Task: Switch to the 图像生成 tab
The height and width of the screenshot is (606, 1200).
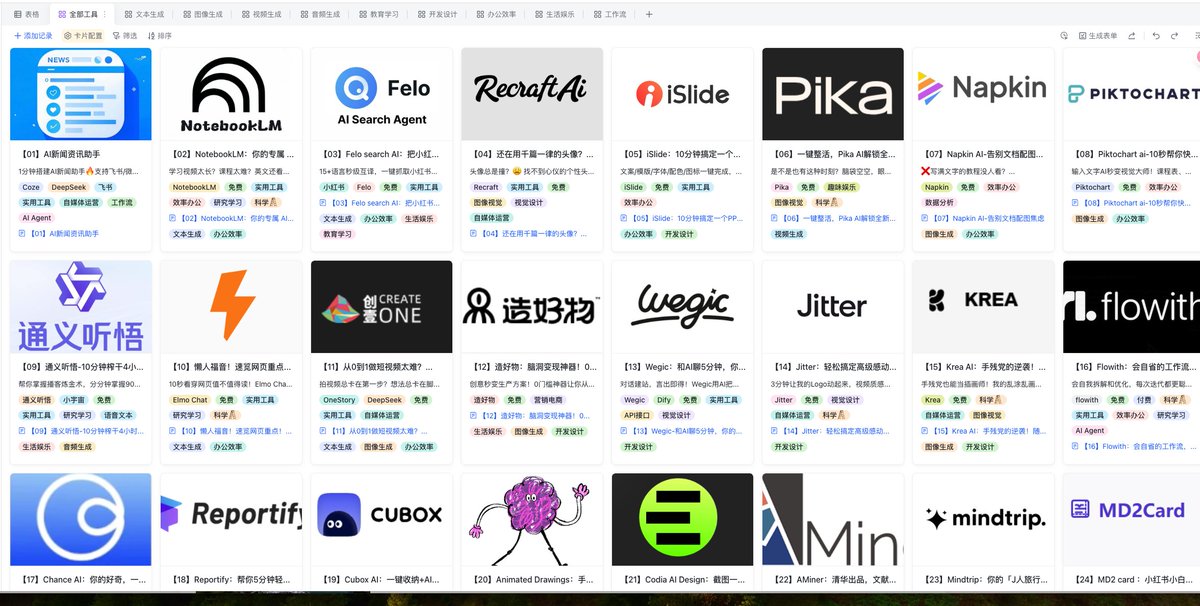Action: click(203, 15)
